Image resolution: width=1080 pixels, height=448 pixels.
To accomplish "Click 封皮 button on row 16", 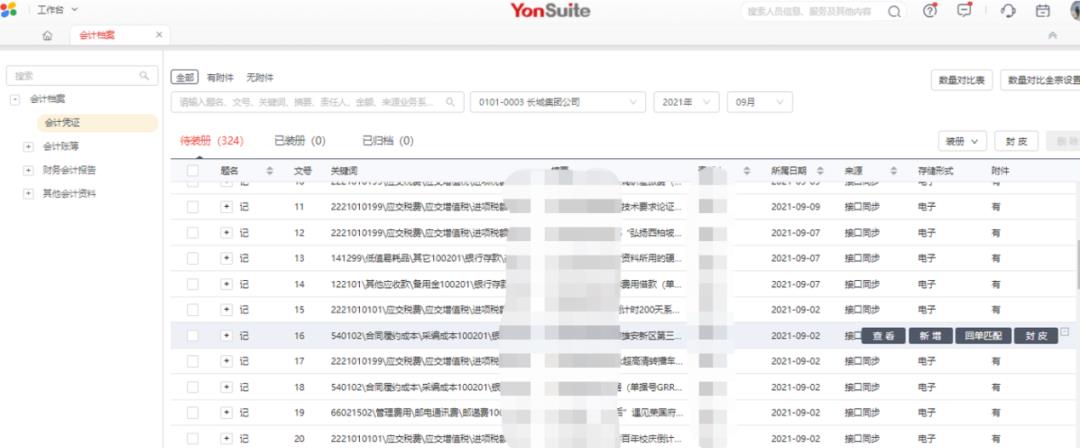I will coord(1036,336).
